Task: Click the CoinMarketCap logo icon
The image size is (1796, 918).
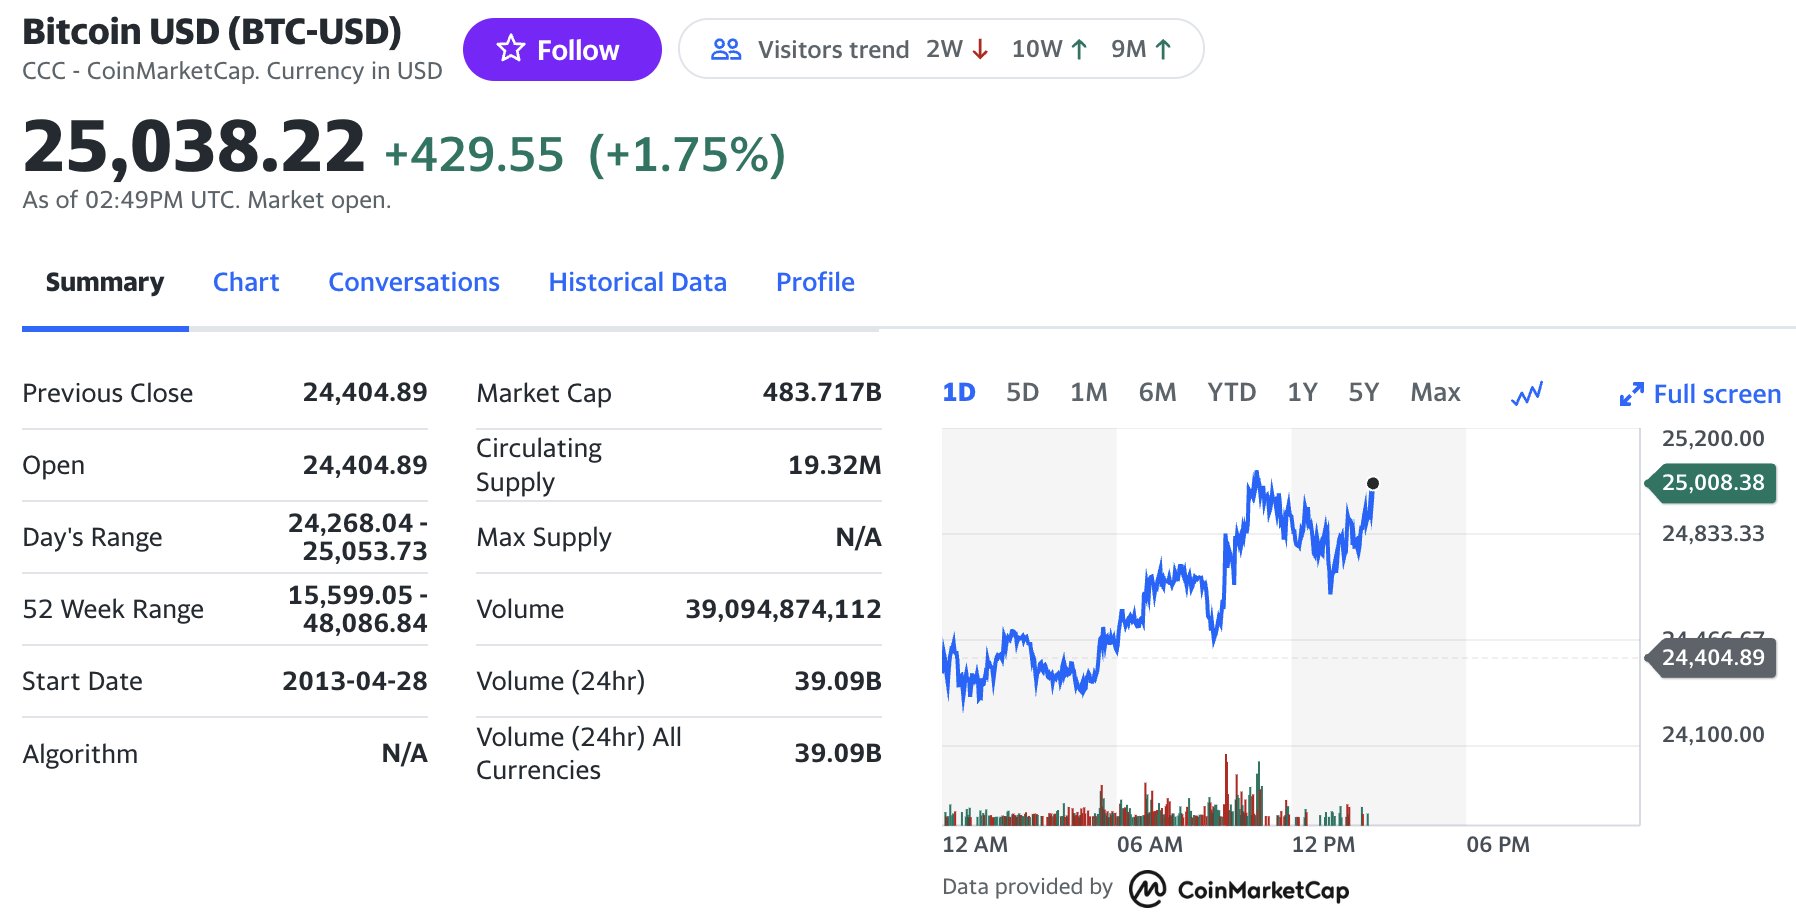Action: click(x=1147, y=888)
